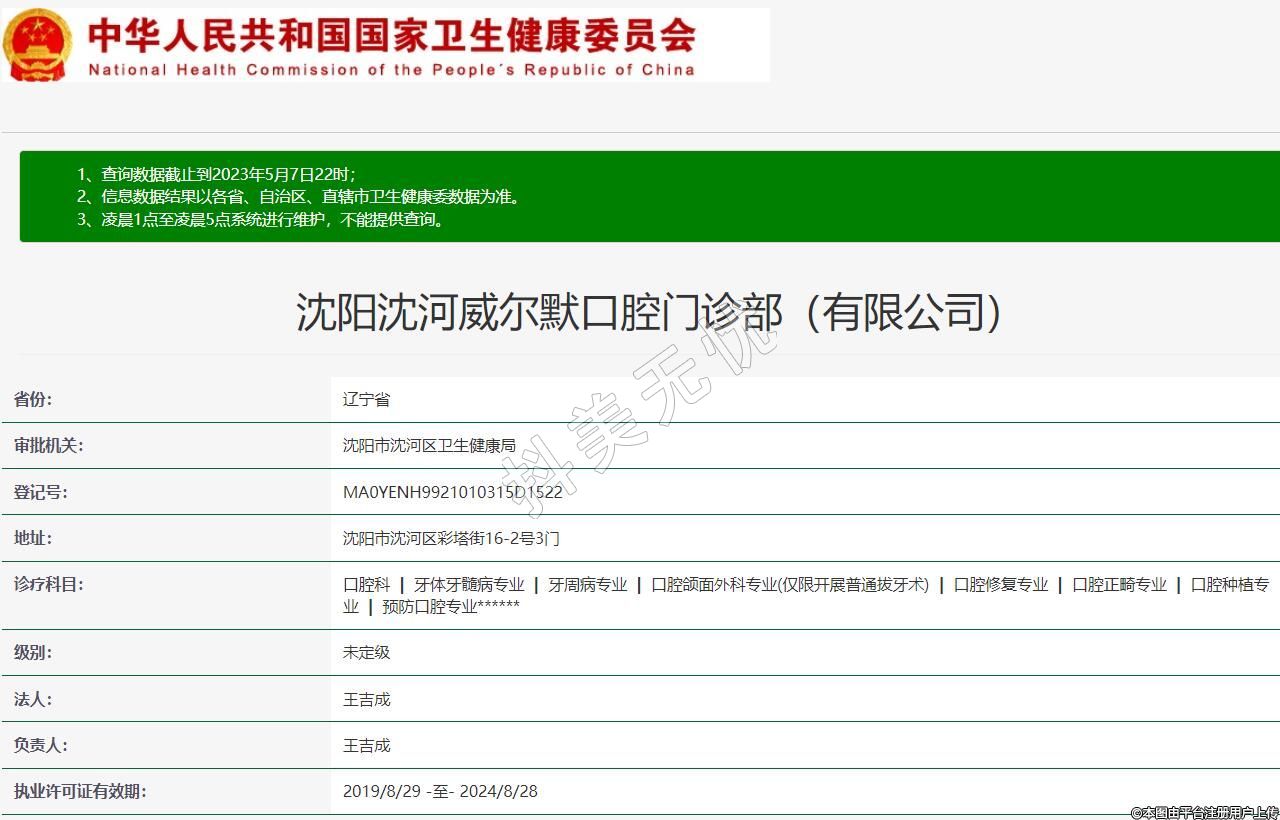The height and width of the screenshot is (820, 1280).
Task: Click the 本图由平台注册用户上传 copyright notice
Action: [1204, 812]
